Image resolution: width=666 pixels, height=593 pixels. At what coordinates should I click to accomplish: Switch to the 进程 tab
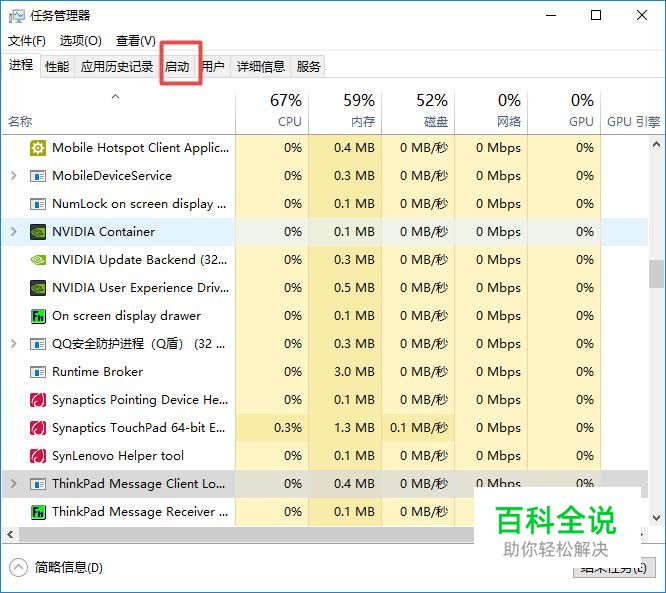click(21, 65)
